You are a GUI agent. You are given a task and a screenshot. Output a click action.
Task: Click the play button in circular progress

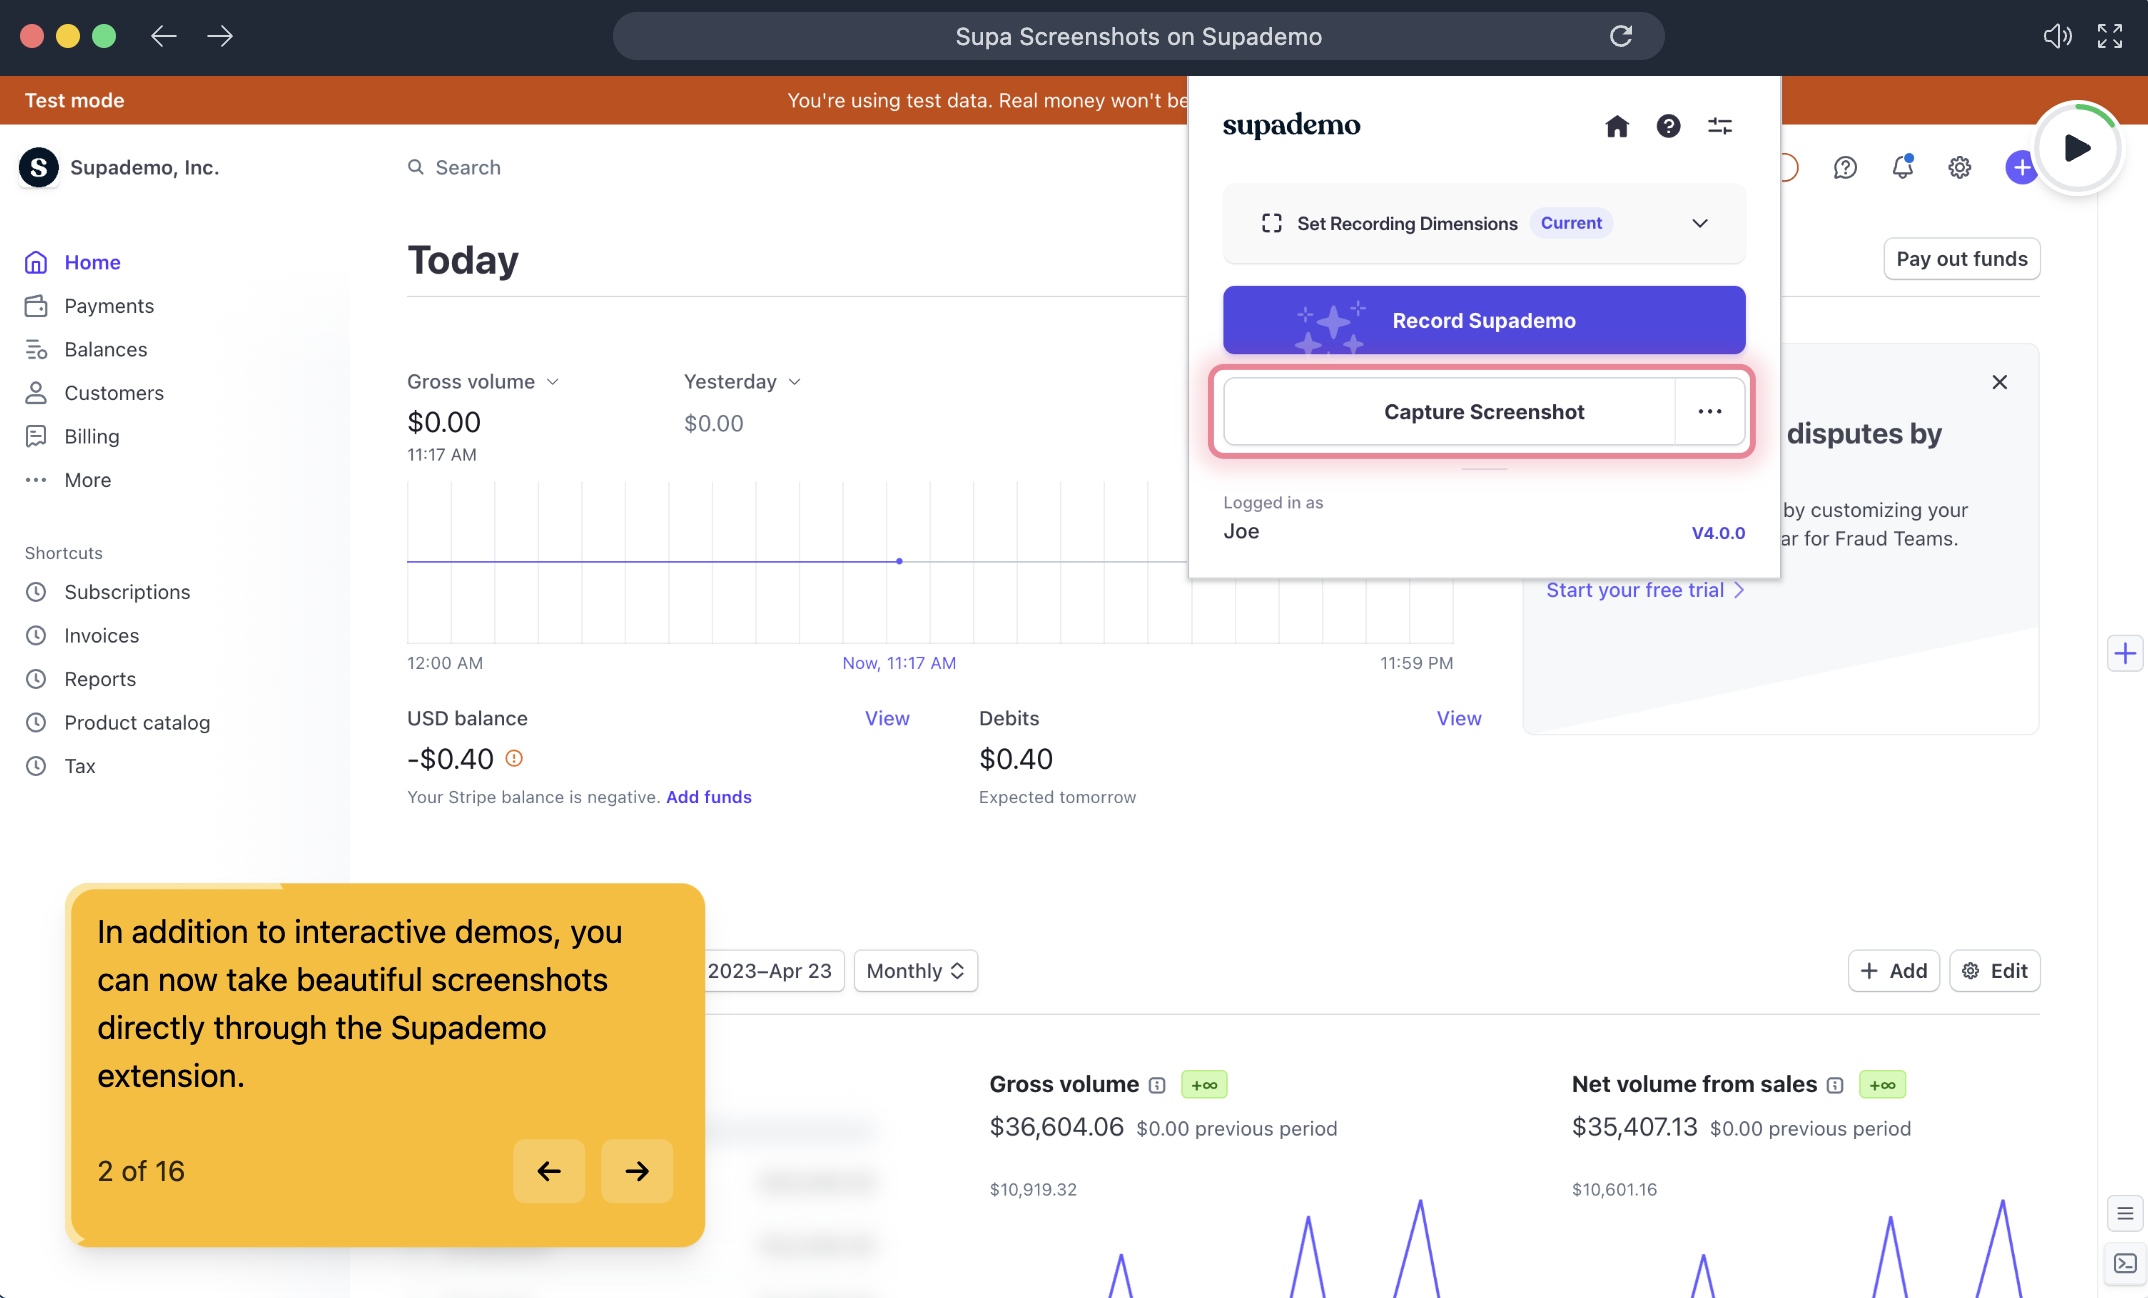(2078, 149)
